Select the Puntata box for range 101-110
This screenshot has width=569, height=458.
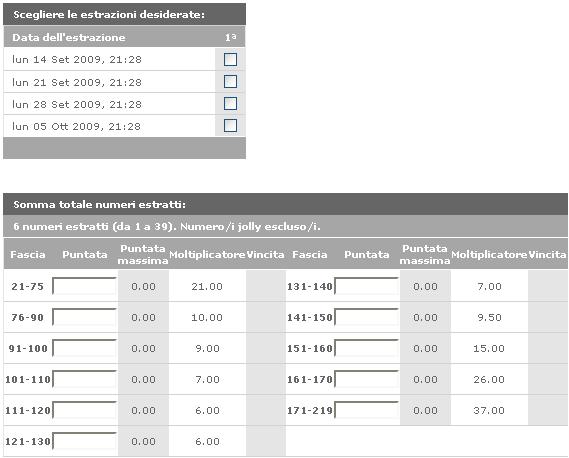coord(85,379)
